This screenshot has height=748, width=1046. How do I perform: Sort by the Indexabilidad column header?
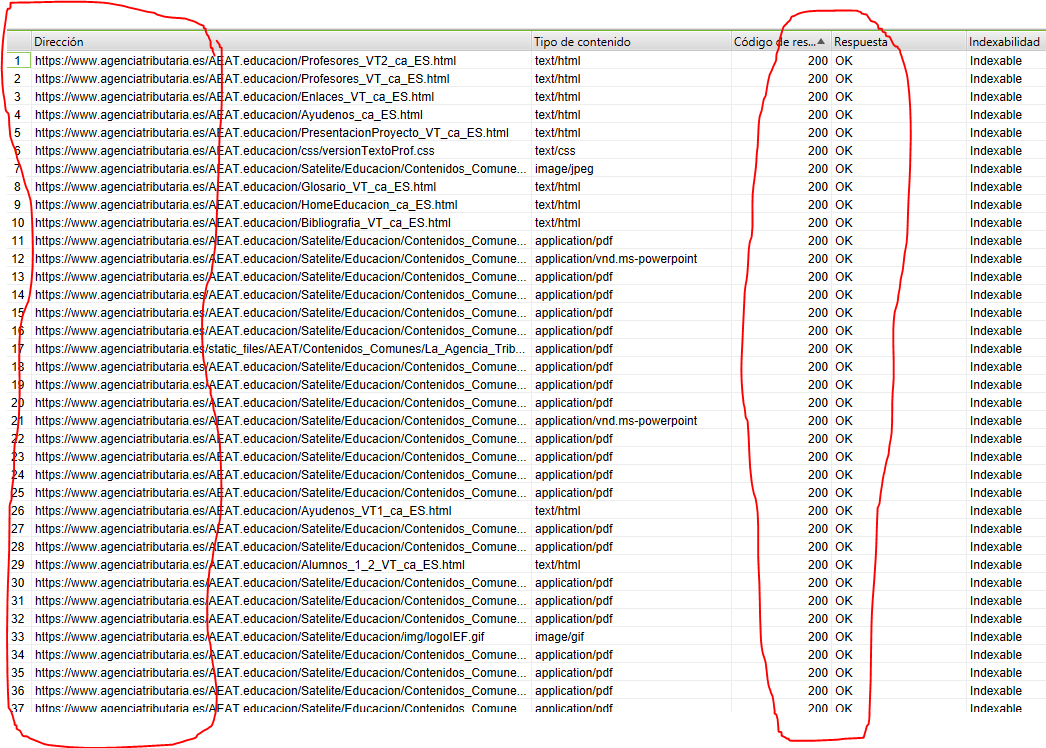coord(1004,41)
